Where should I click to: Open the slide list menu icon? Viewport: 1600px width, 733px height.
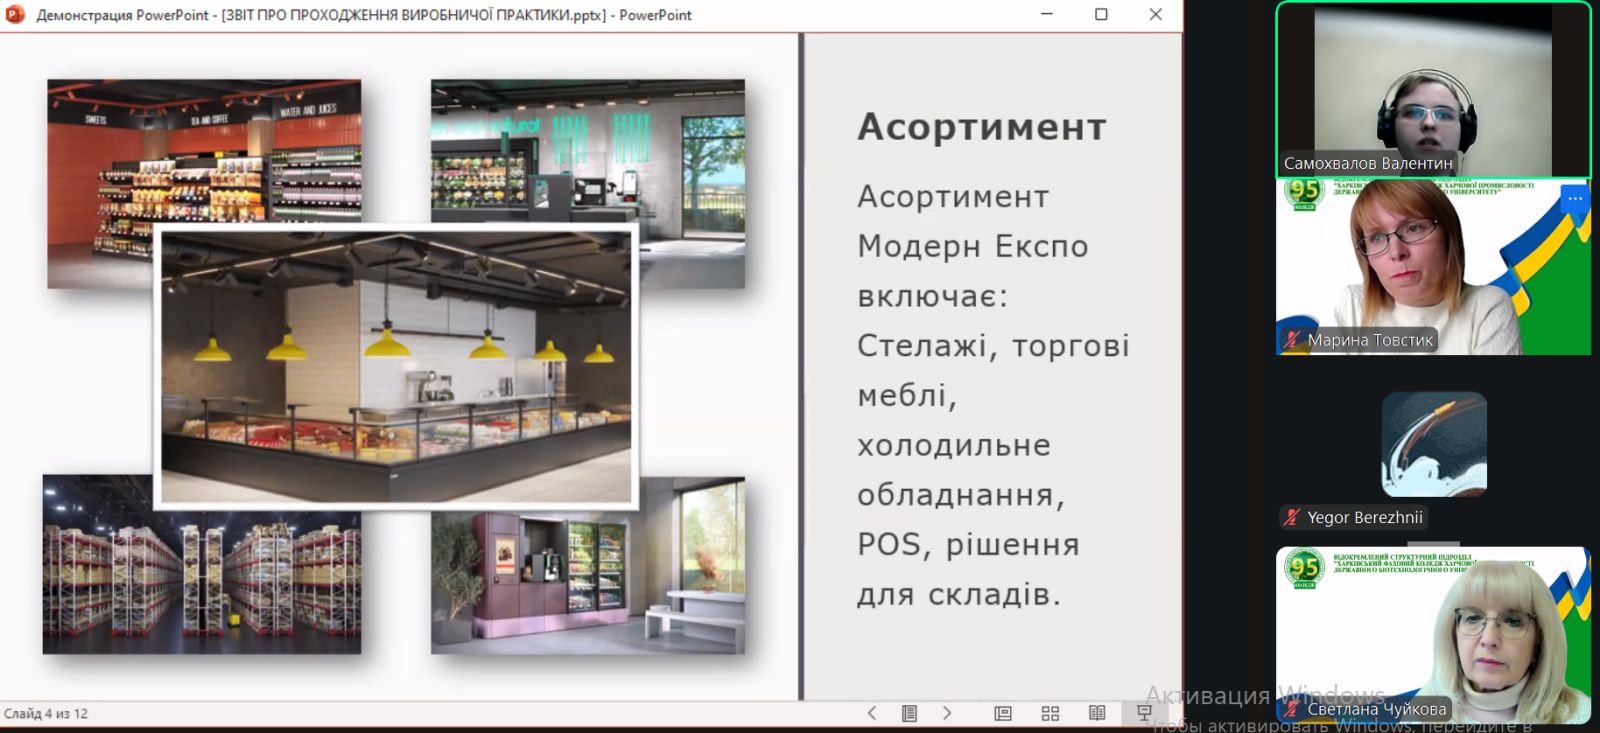tap(909, 713)
